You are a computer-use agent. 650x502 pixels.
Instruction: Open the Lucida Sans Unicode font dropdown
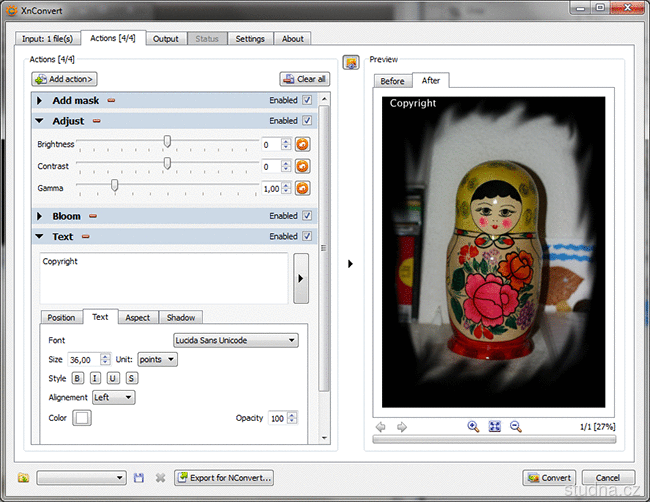(236, 341)
